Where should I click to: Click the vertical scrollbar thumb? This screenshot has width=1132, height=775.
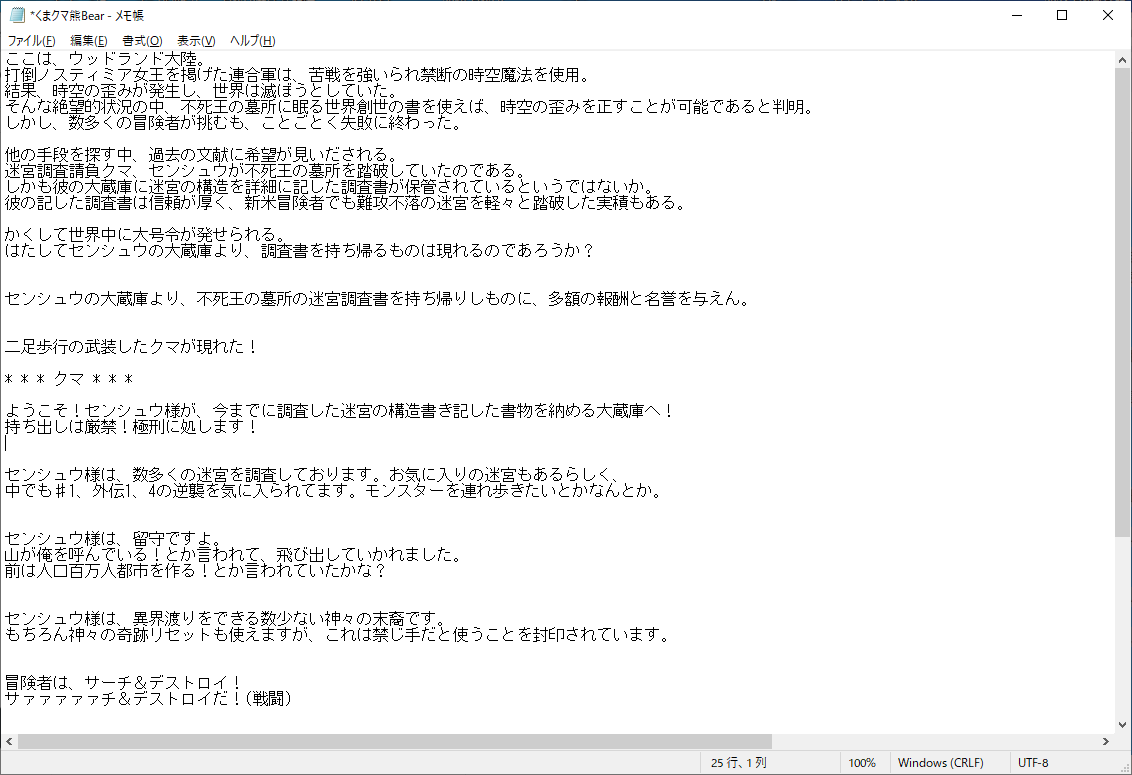pos(1123,302)
